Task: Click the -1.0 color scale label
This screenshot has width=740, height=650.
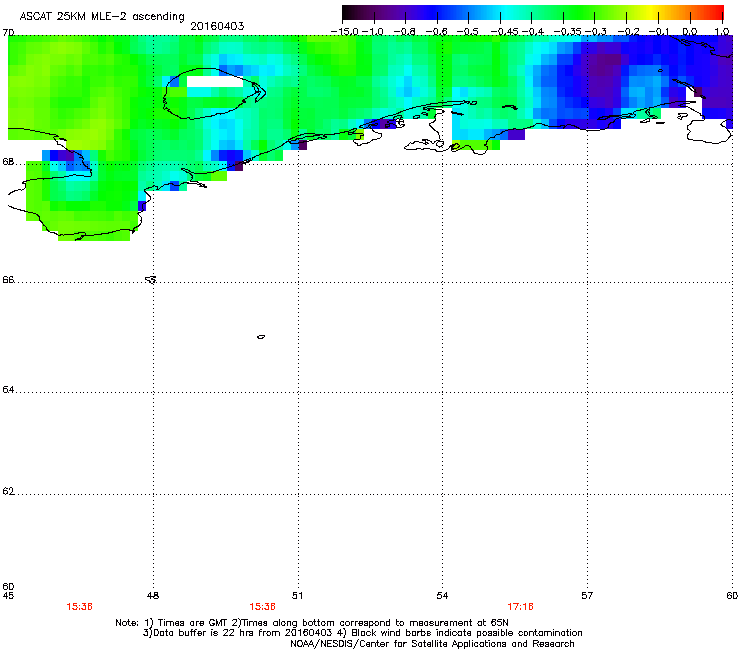Action: click(373, 32)
